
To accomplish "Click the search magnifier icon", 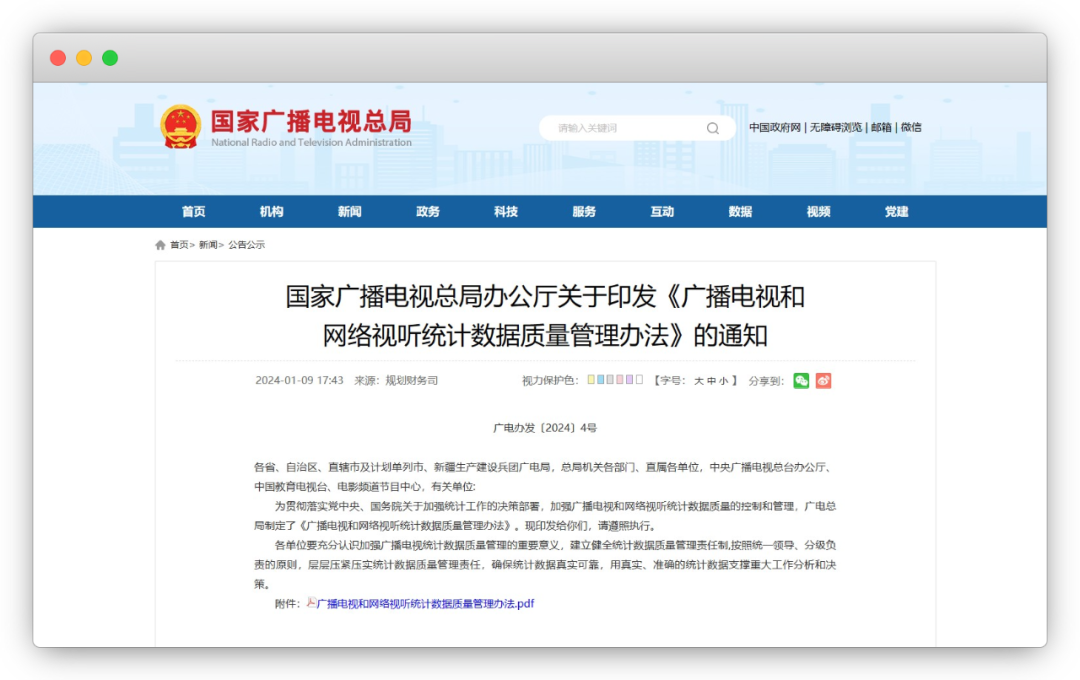I will click(712, 128).
